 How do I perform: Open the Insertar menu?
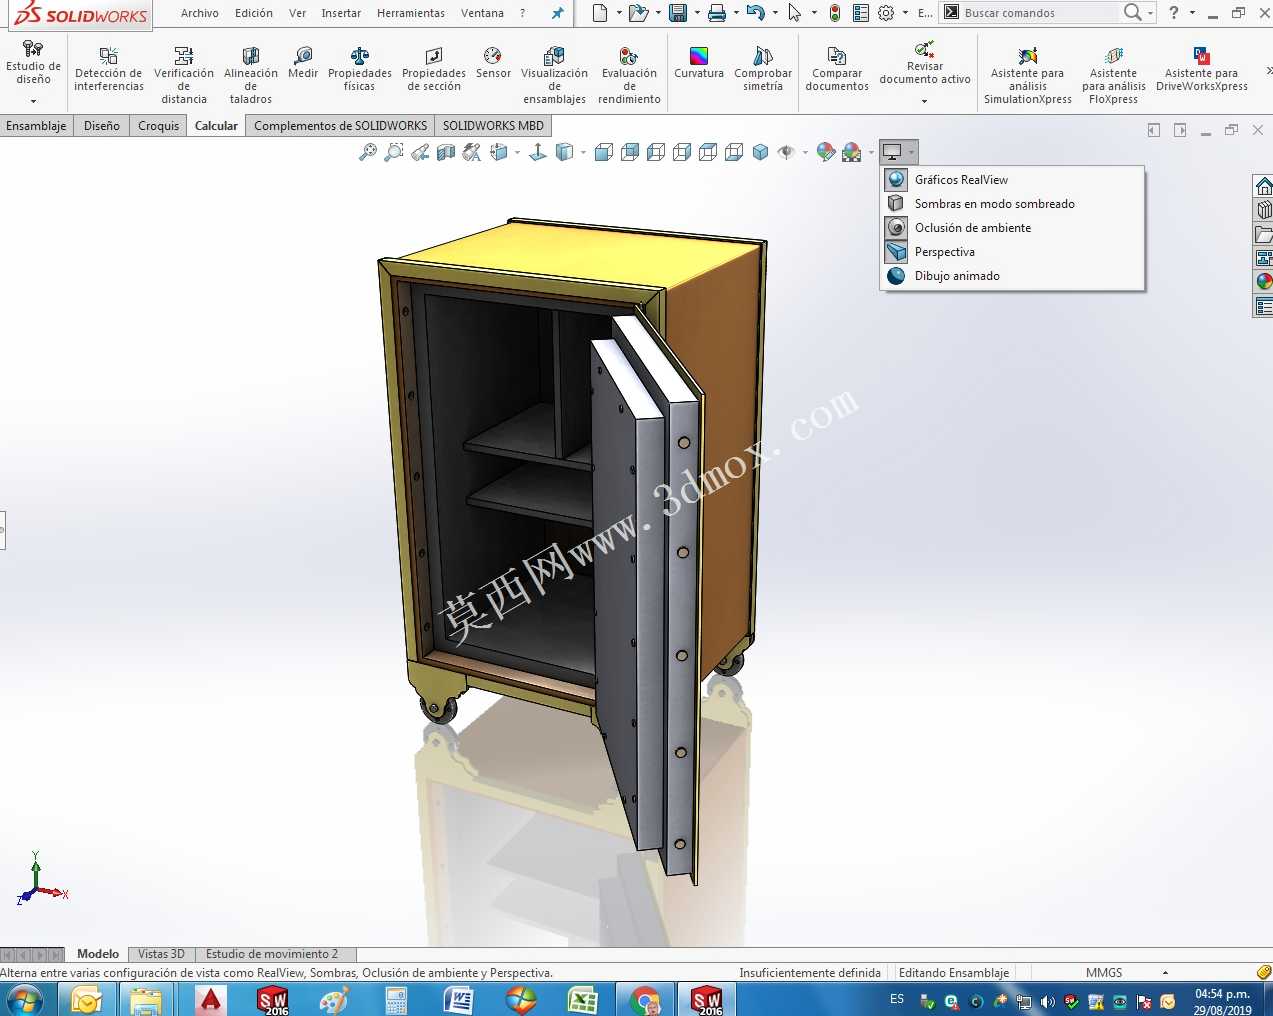click(341, 13)
